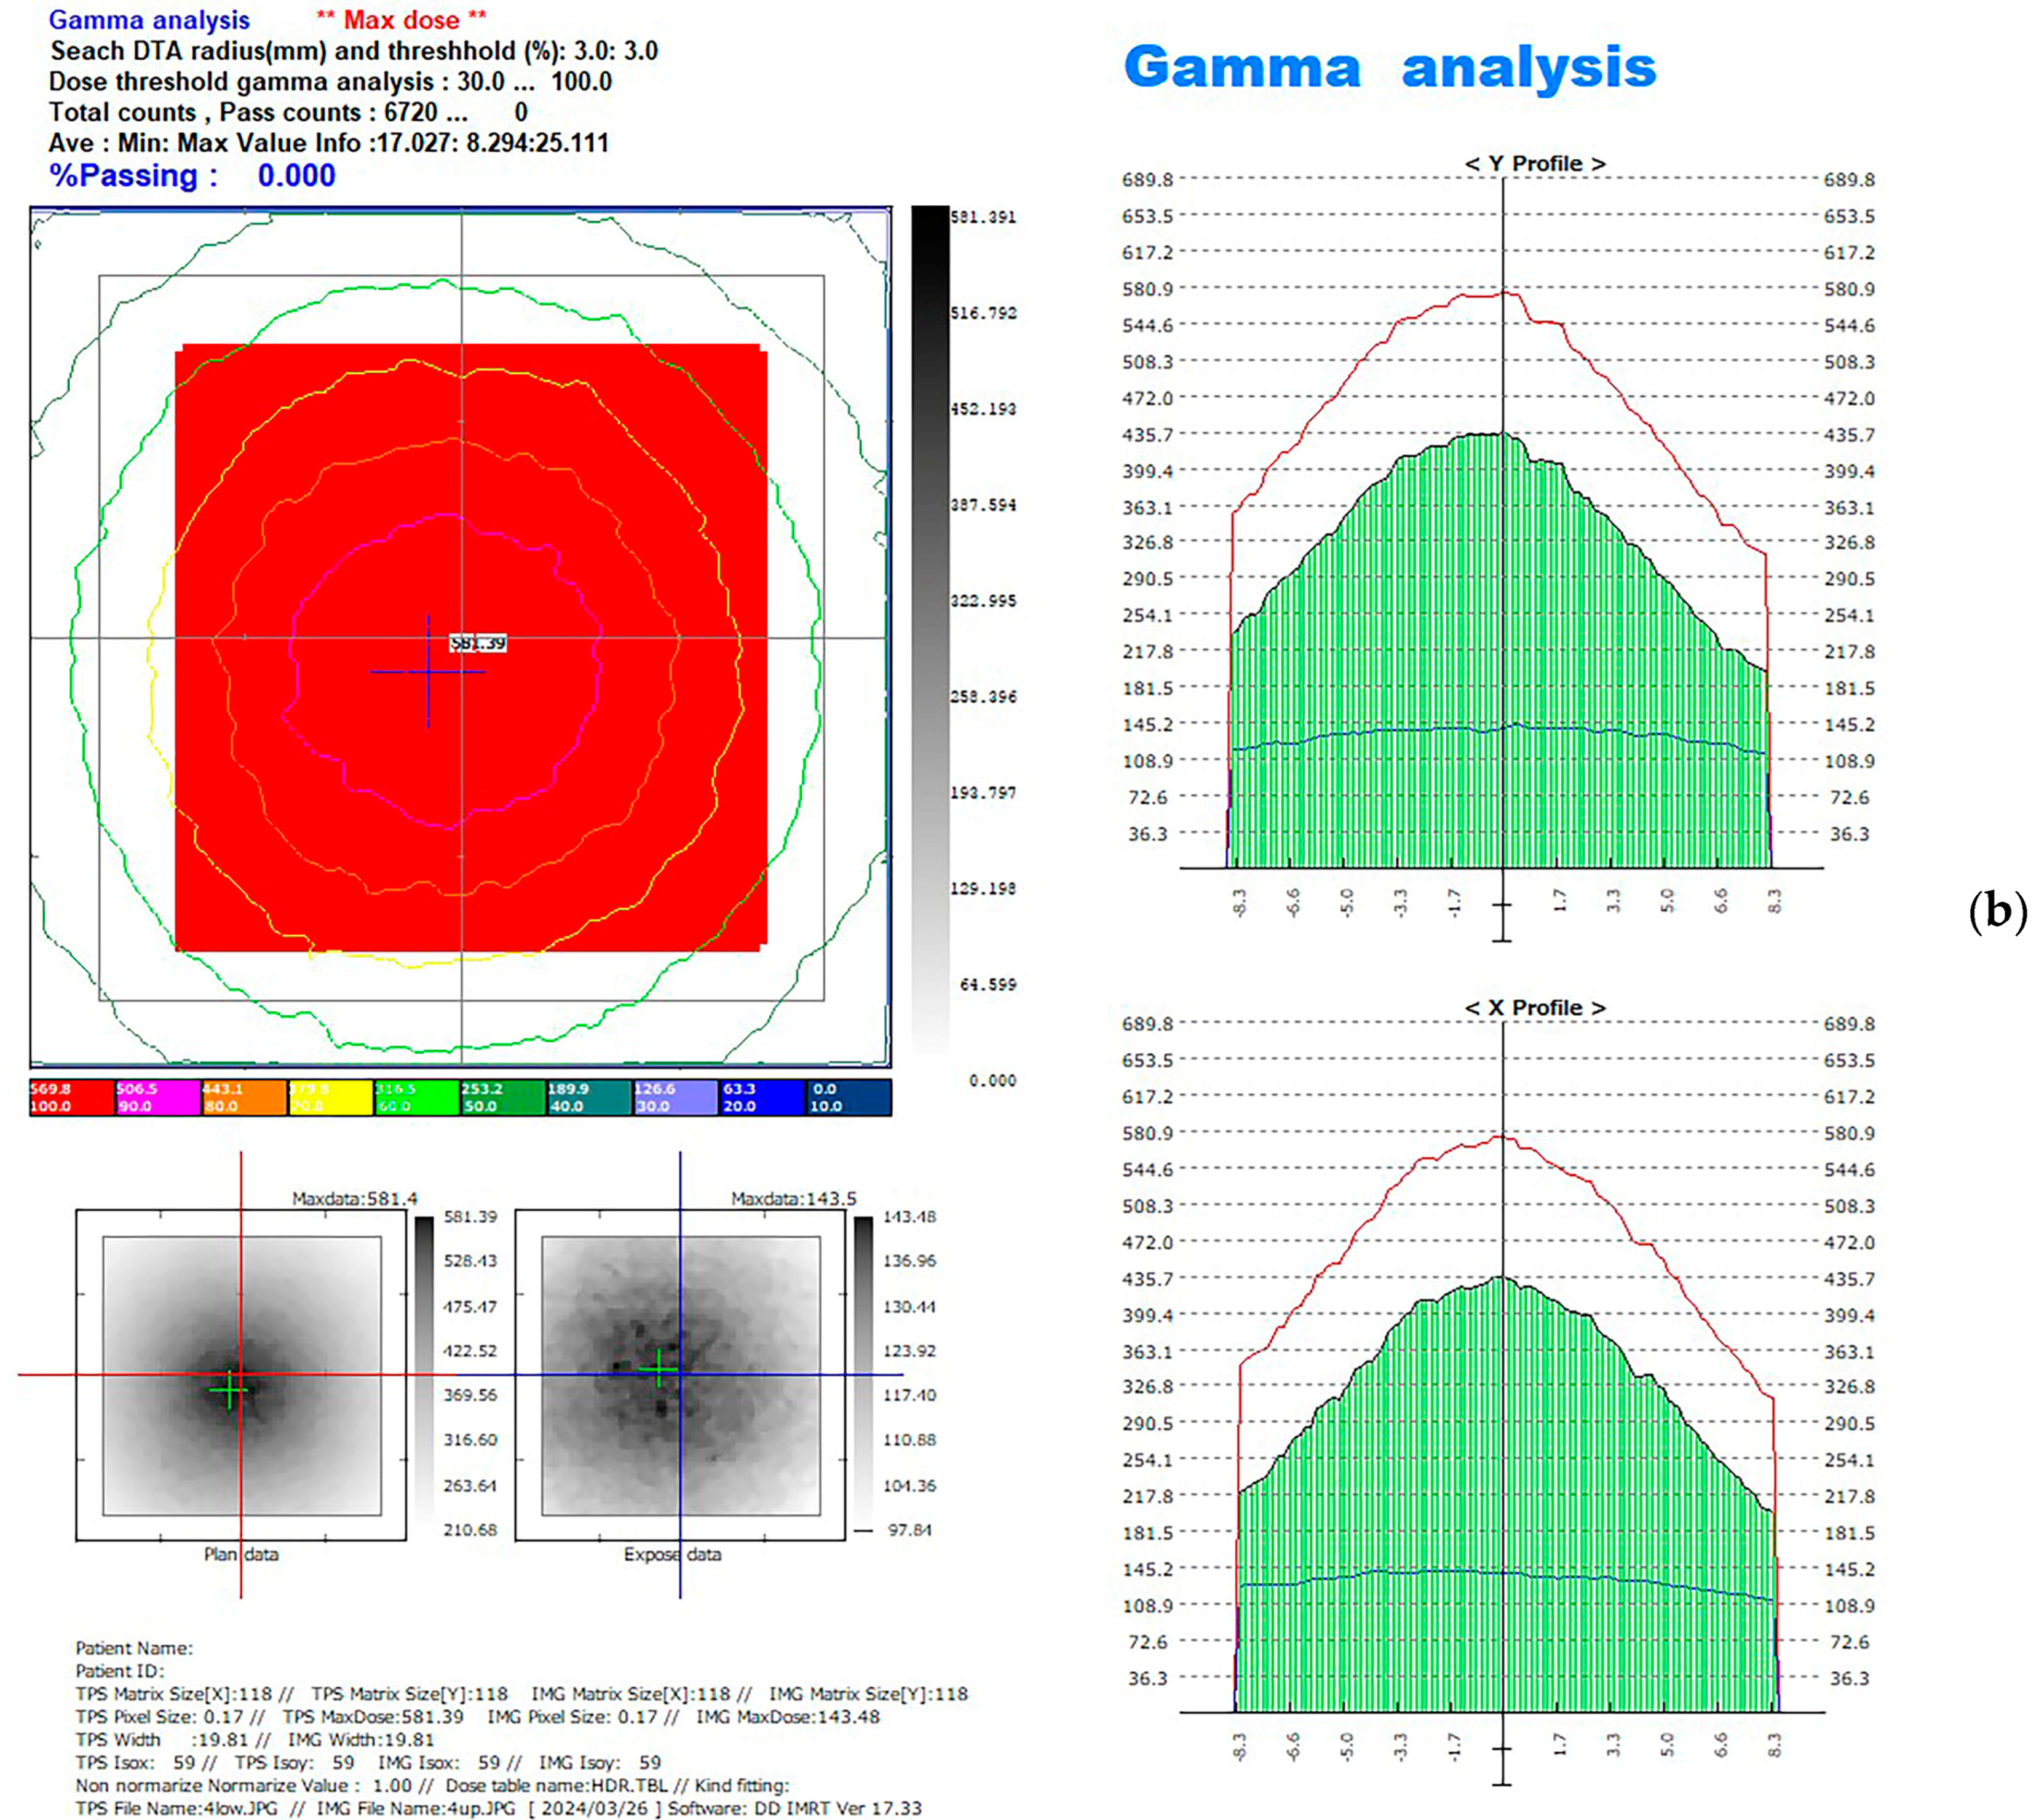
Task: Click the Y Profile chart title
Action: 1535,164
